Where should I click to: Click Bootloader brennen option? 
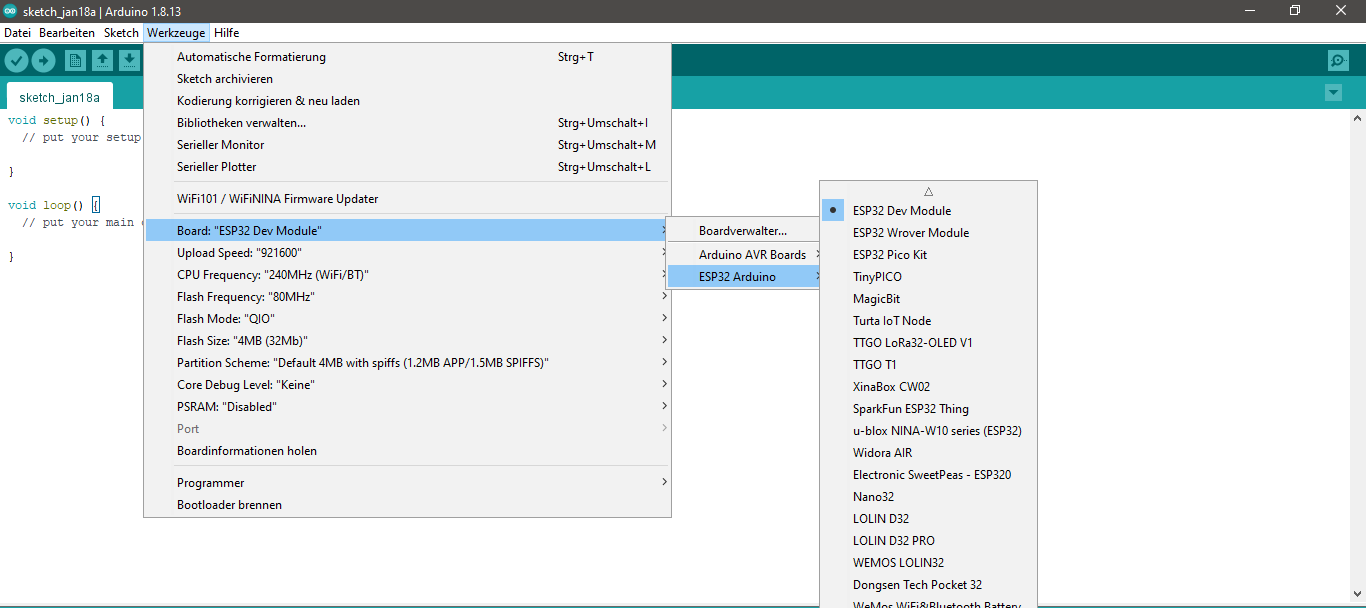click(x=227, y=505)
